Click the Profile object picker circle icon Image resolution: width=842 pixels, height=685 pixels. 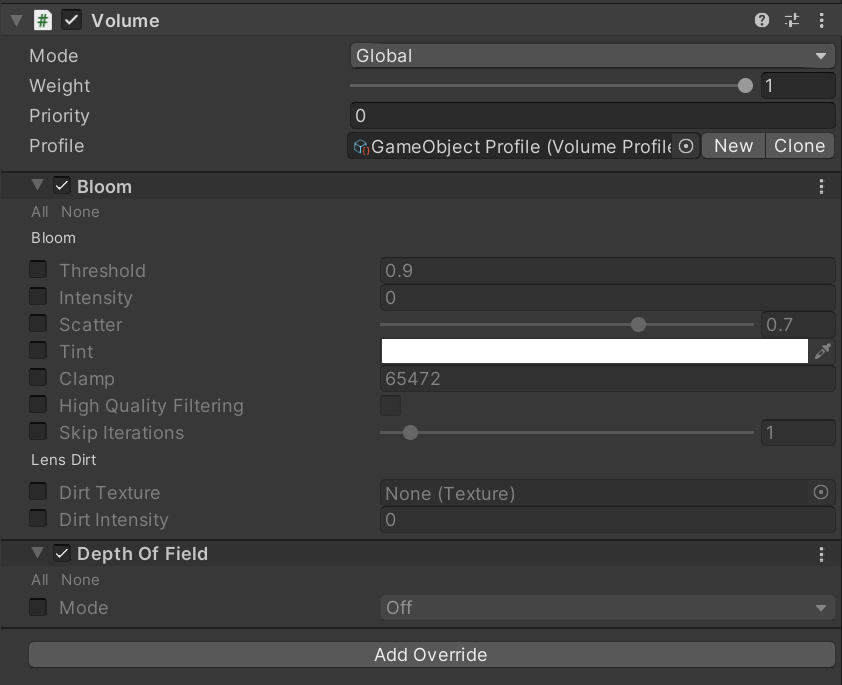click(686, 146)
